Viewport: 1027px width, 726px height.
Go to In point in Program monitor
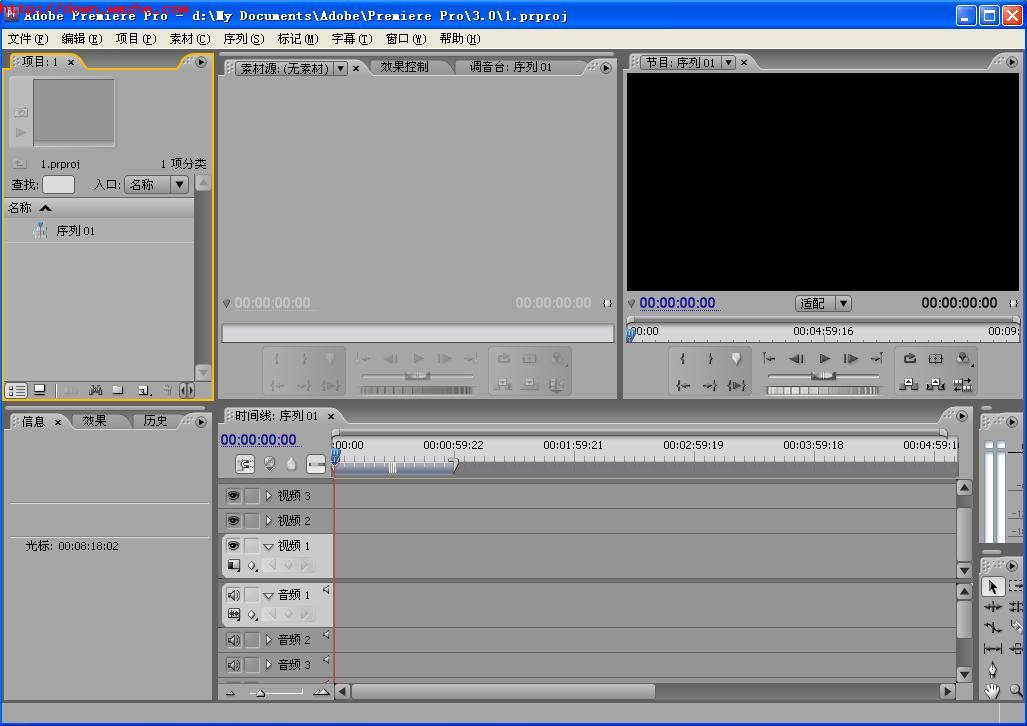683,385
